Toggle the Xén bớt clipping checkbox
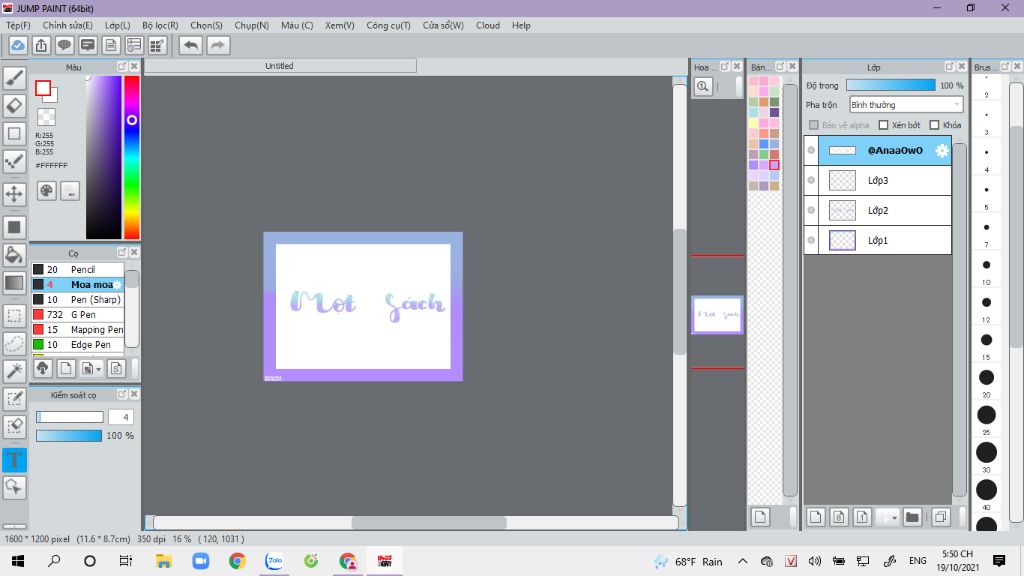The width and height of the screenshot is (1024, 576). tap(884, 125)
